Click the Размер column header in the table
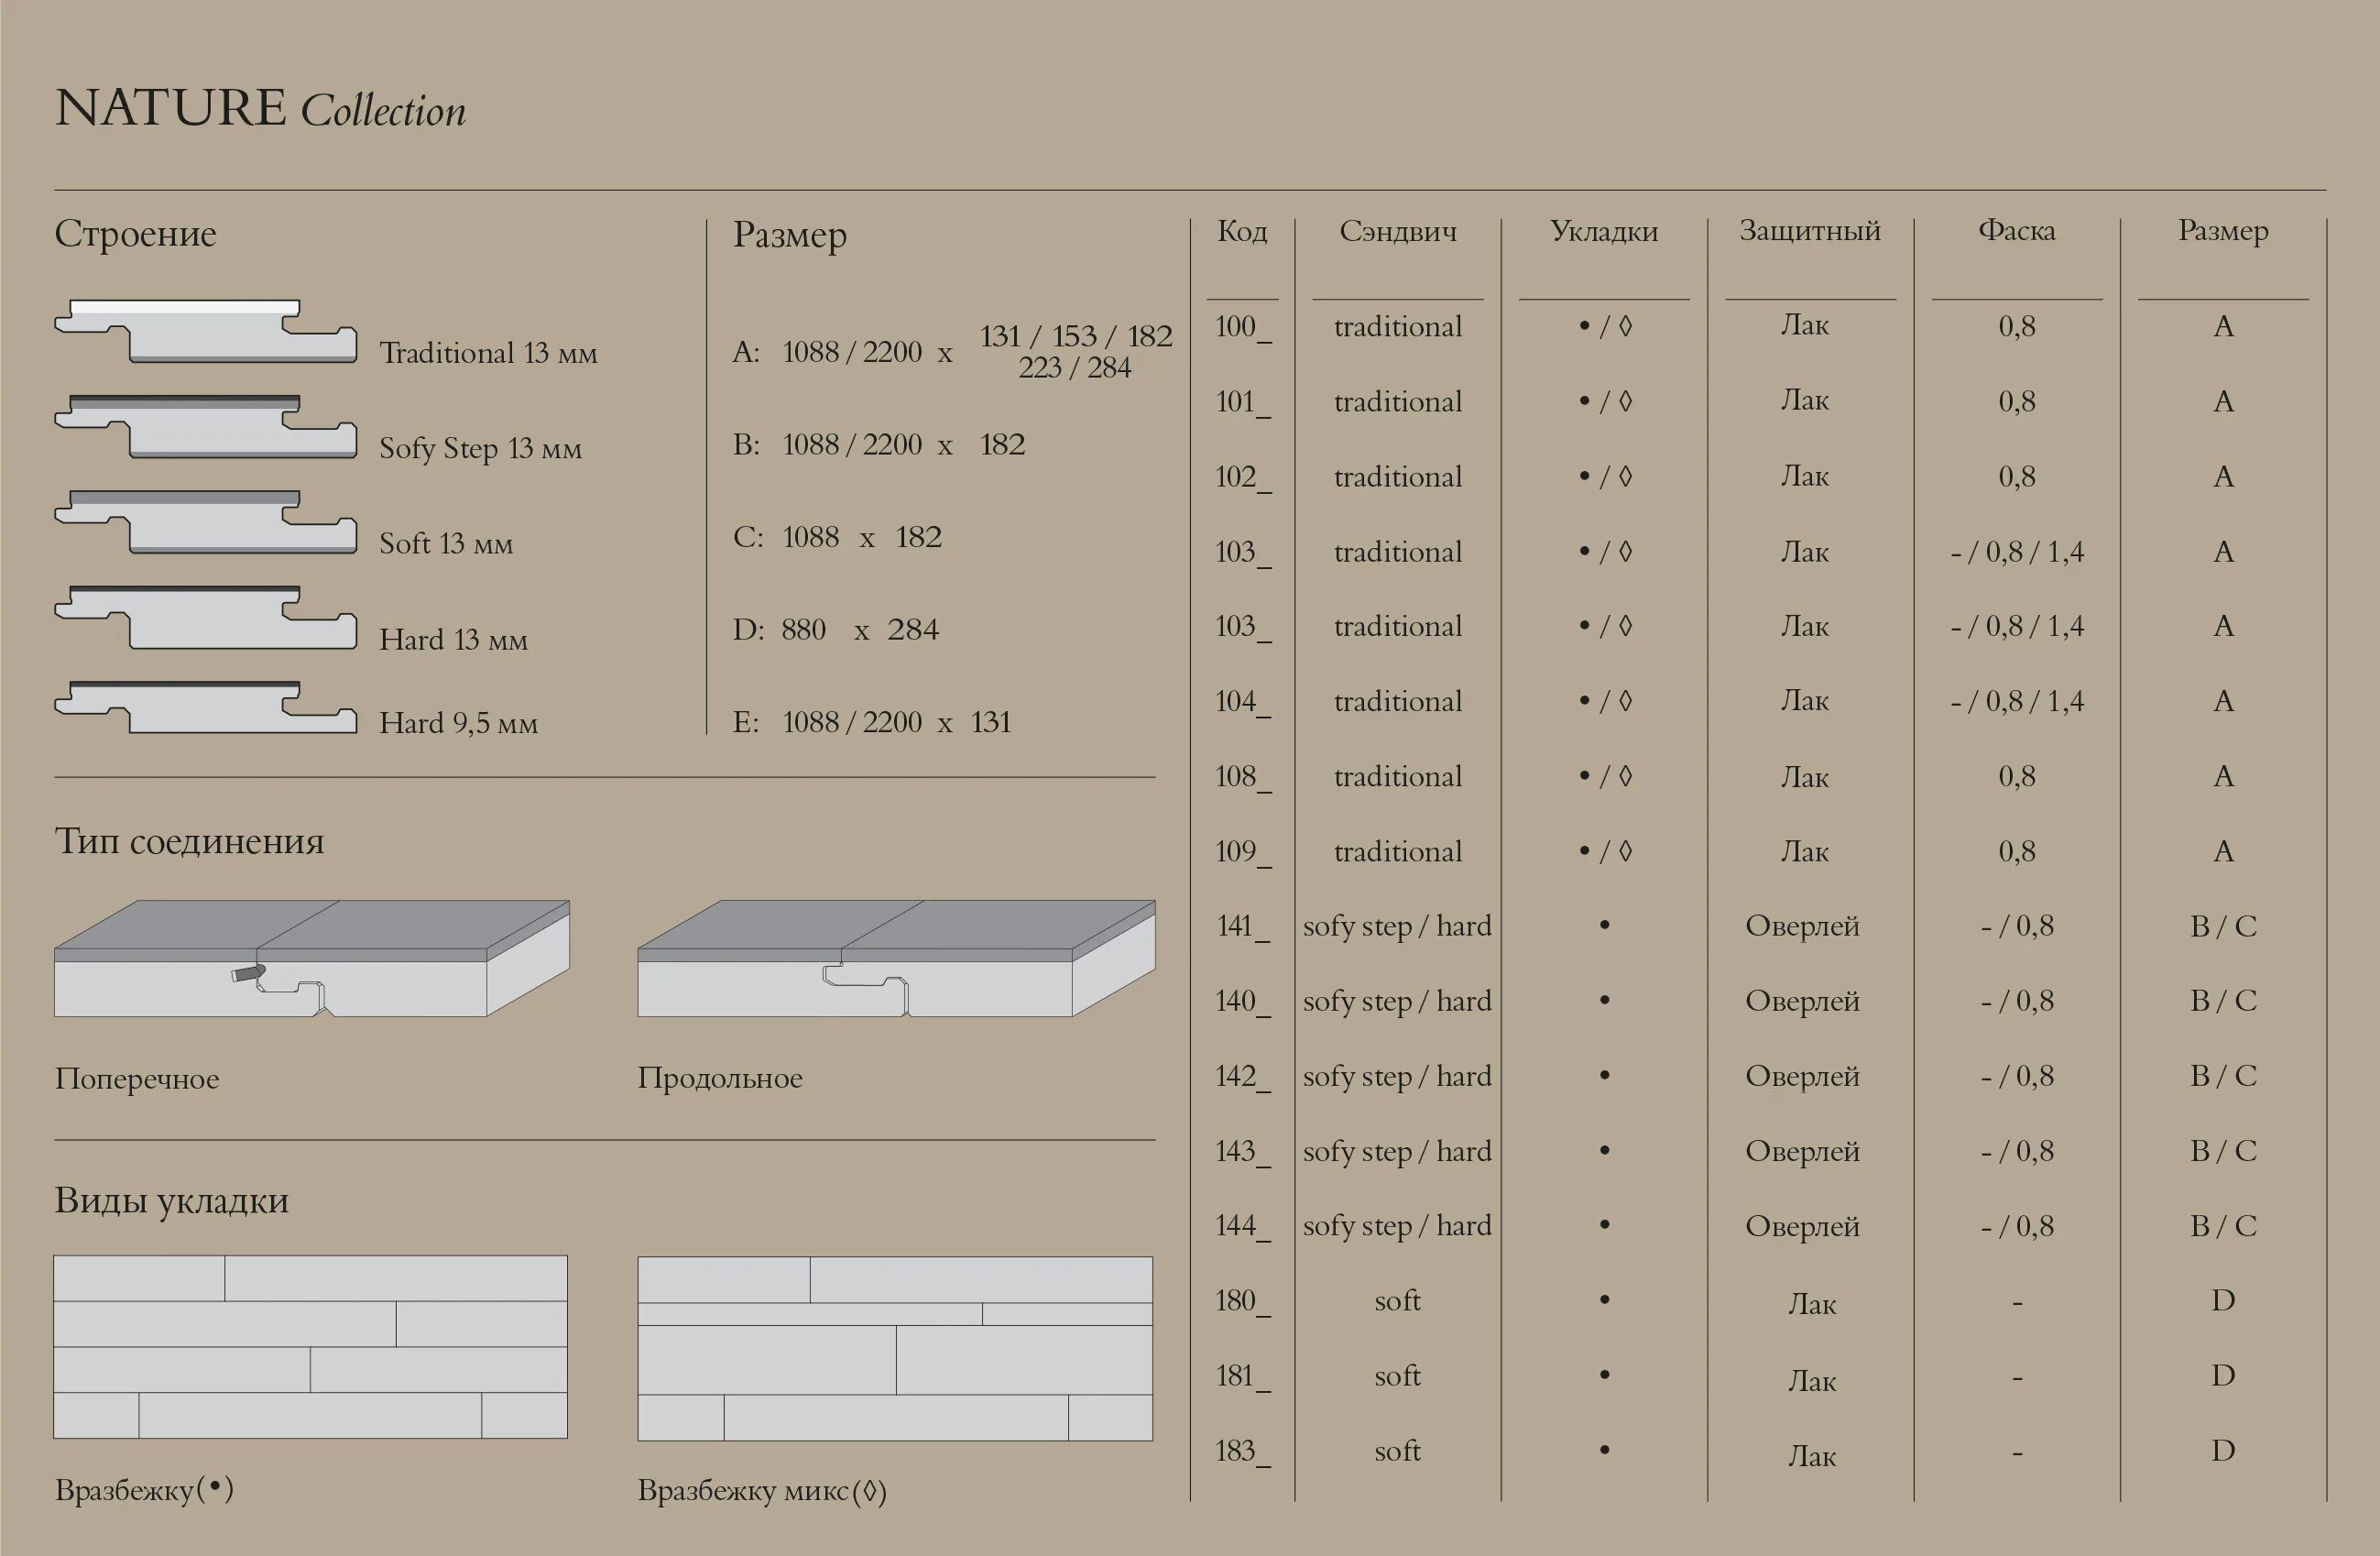The height and width of the screenshot is (1556, 2380). pyautogui.click(x=2223, y=232)
